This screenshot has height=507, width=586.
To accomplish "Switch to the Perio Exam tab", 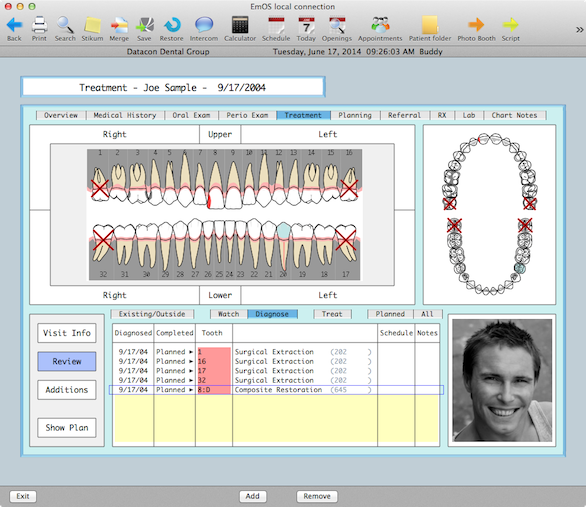I will (247, 115).
